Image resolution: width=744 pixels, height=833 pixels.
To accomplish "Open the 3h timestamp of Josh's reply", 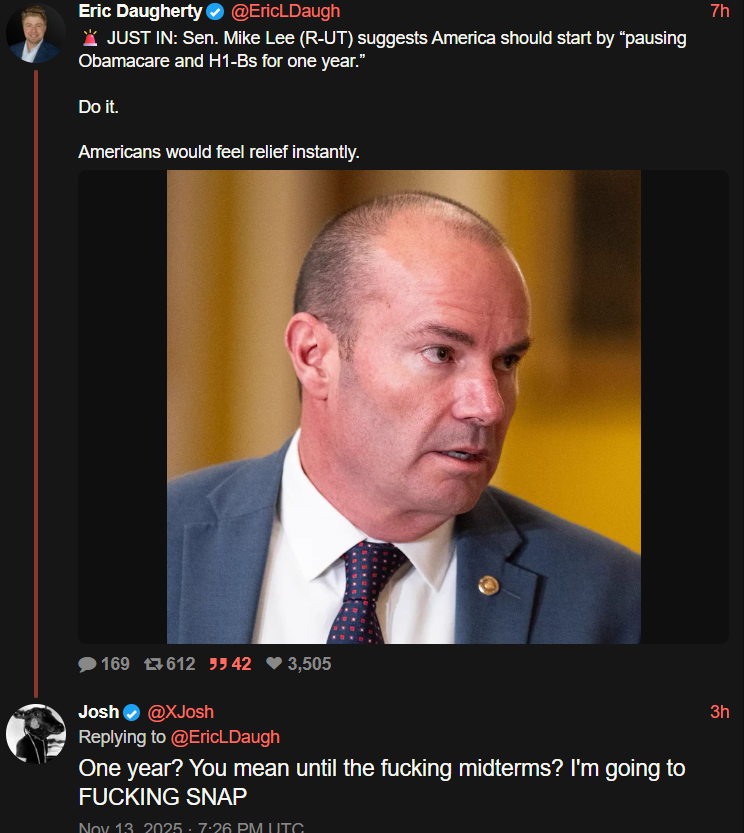I will point(720,712).
